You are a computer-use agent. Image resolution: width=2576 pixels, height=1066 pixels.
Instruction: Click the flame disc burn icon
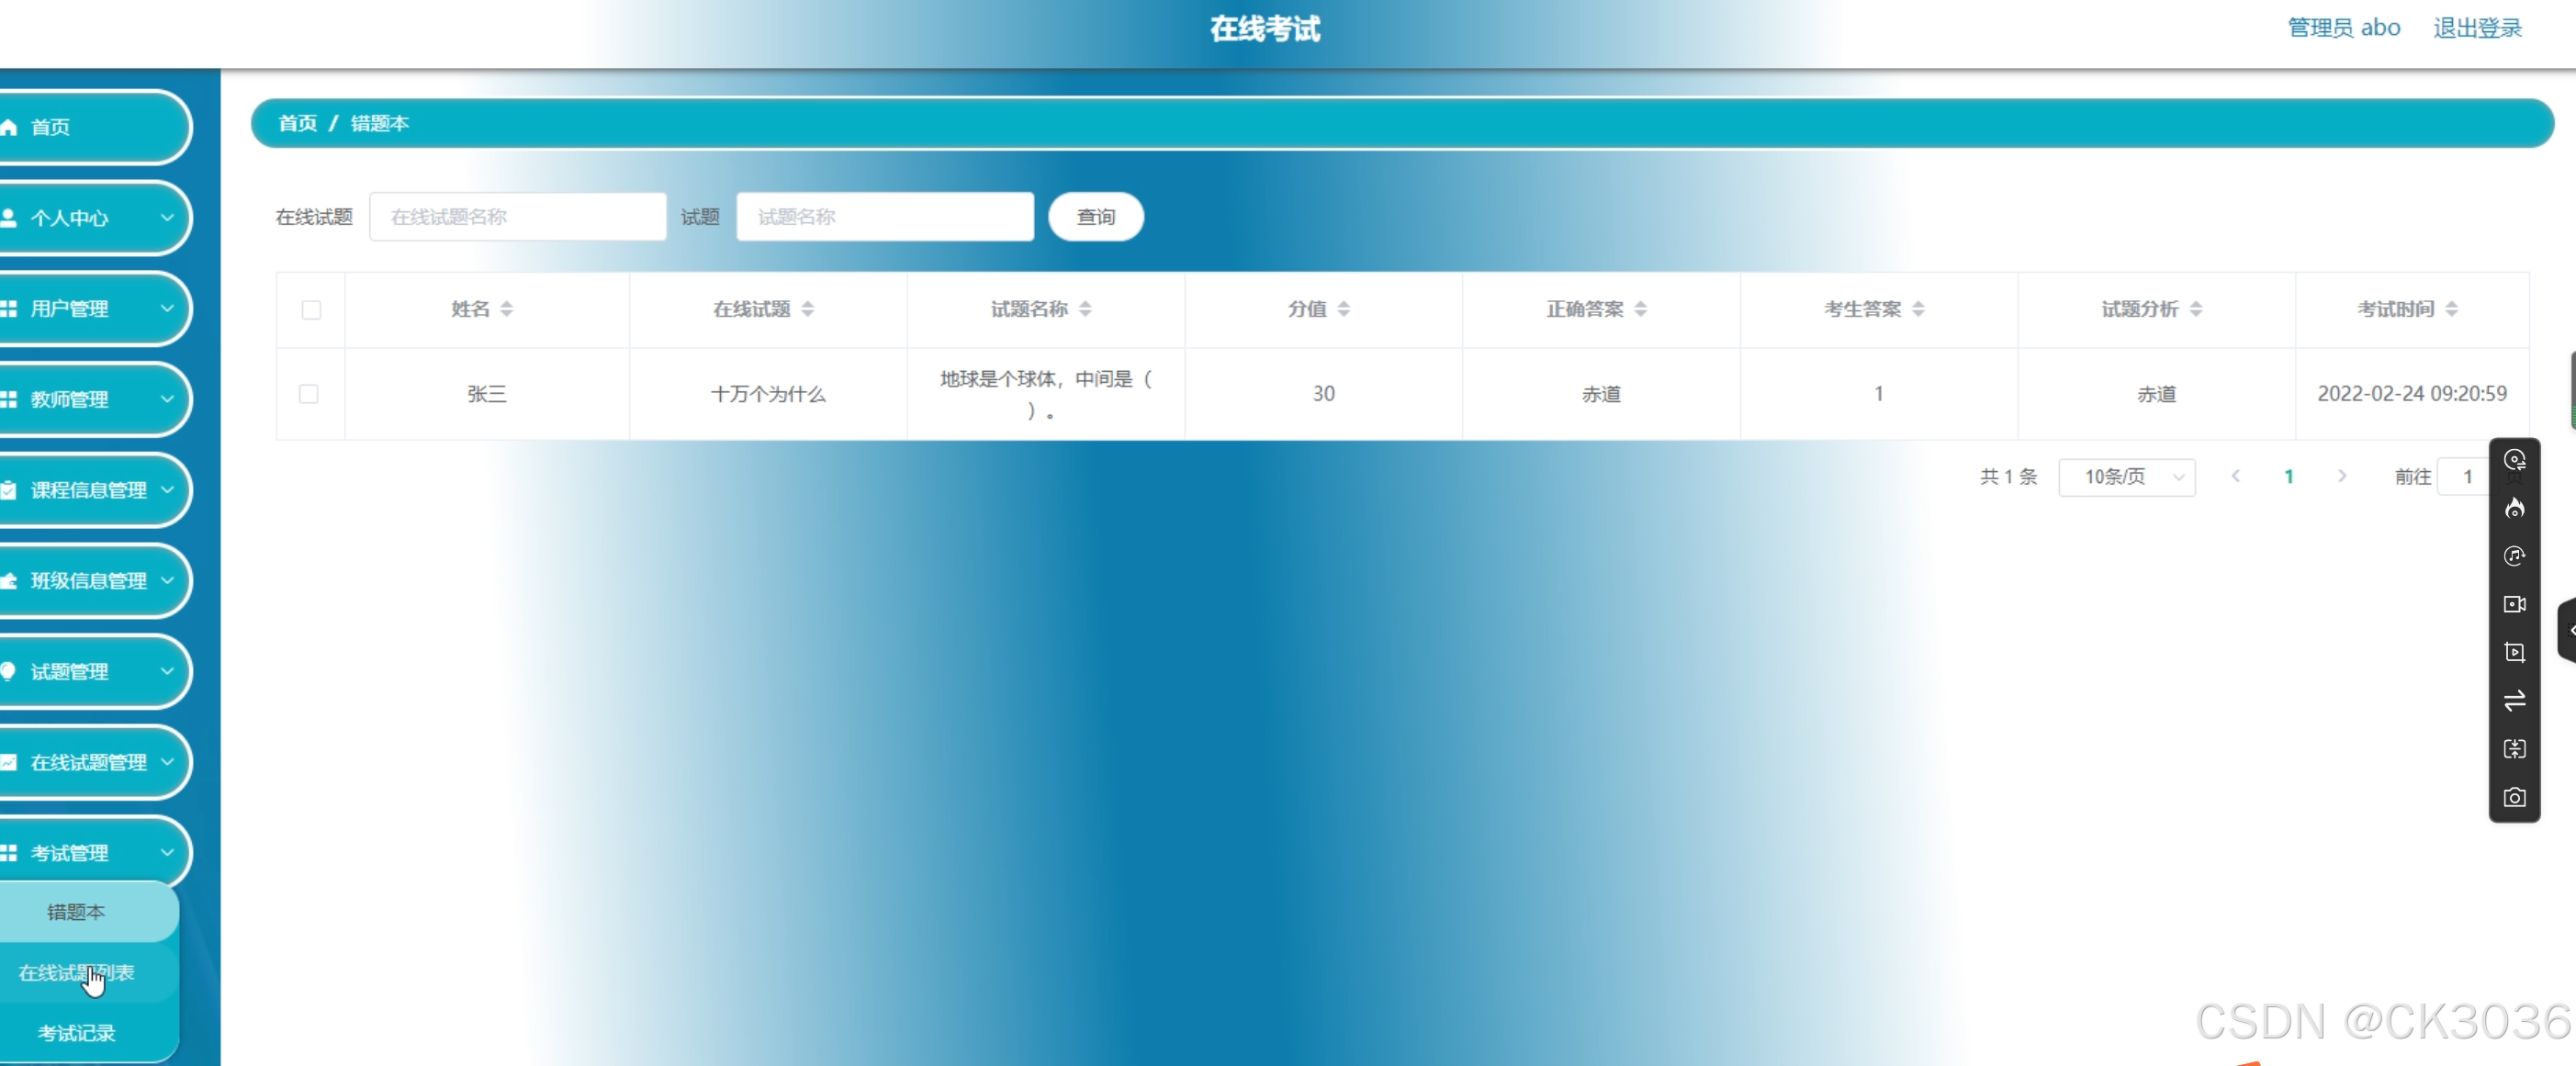click(x=2514, y=508)
